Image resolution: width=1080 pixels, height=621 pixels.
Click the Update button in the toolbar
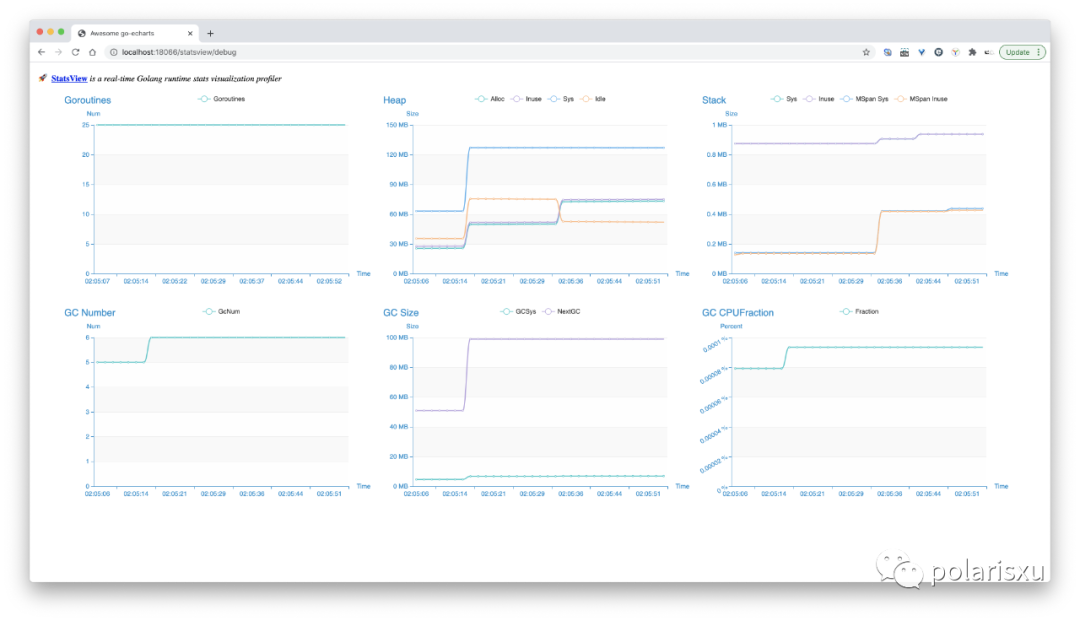pyautogui.click(x=1017, y=52)
